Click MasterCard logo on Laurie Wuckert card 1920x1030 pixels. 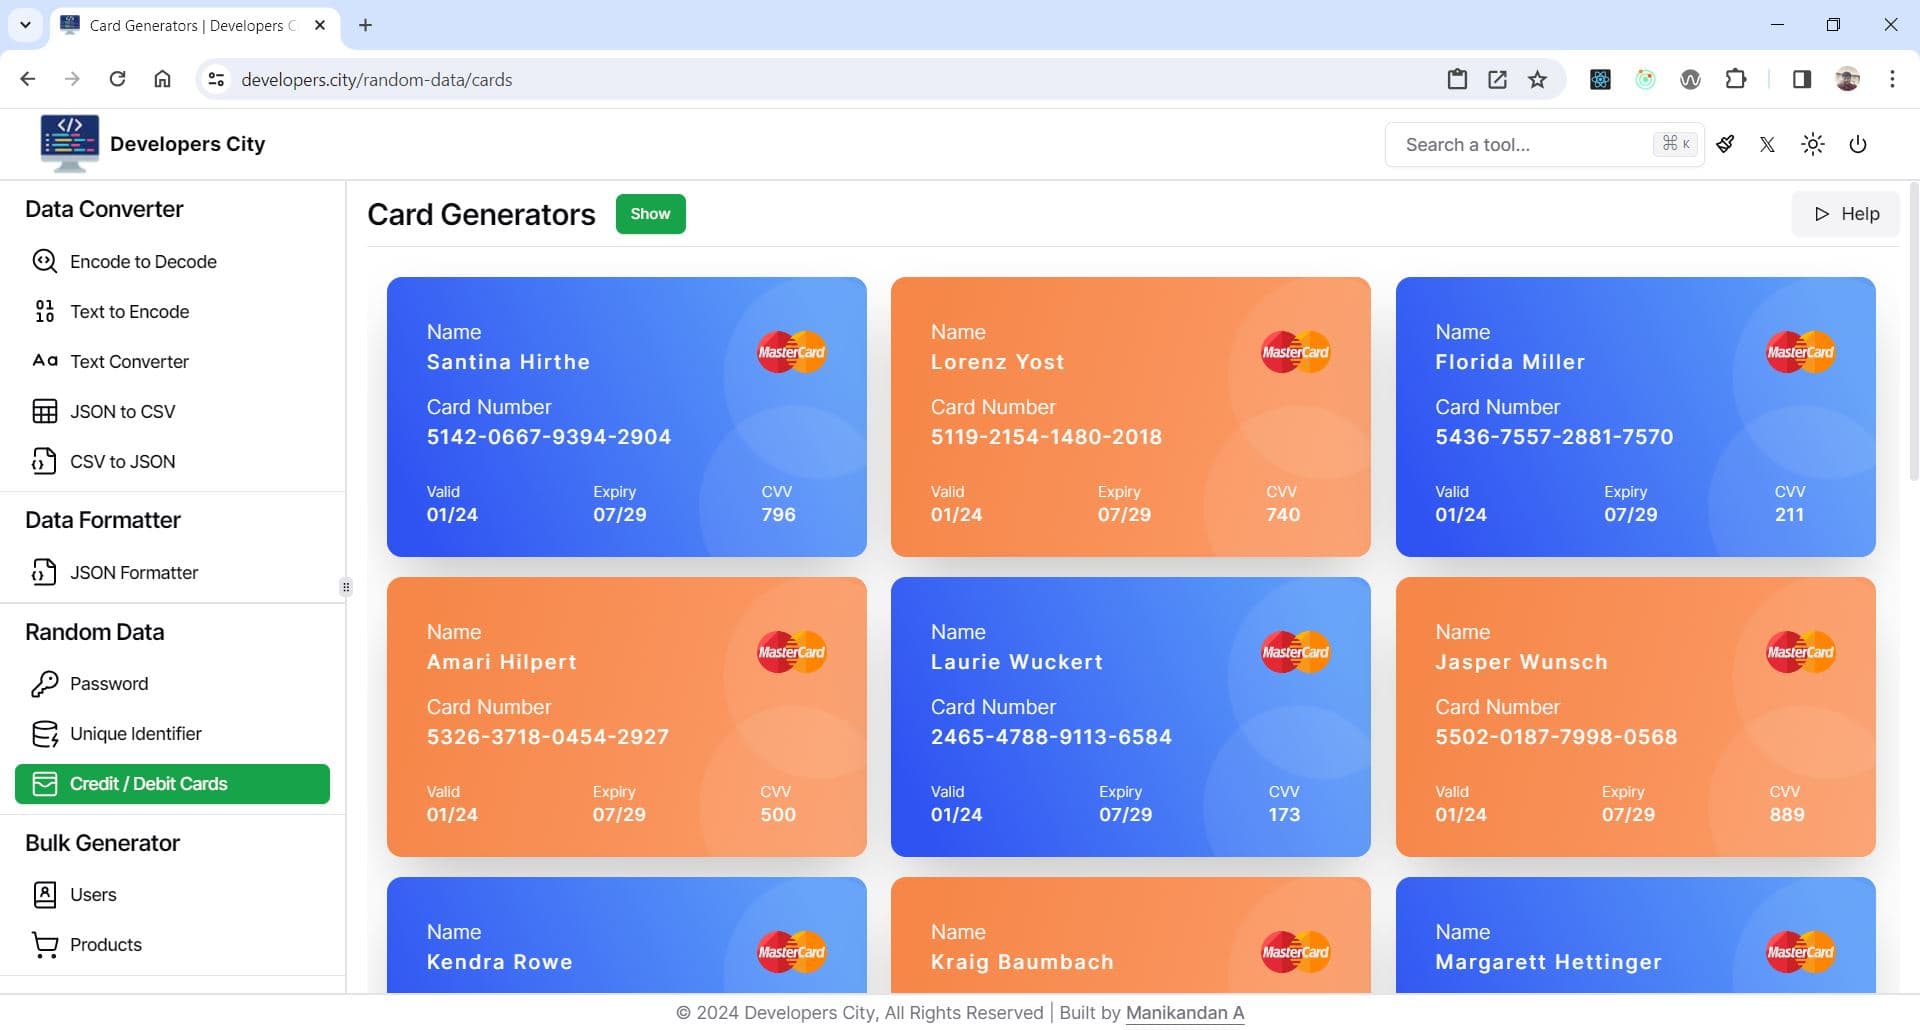[1295, 652]
